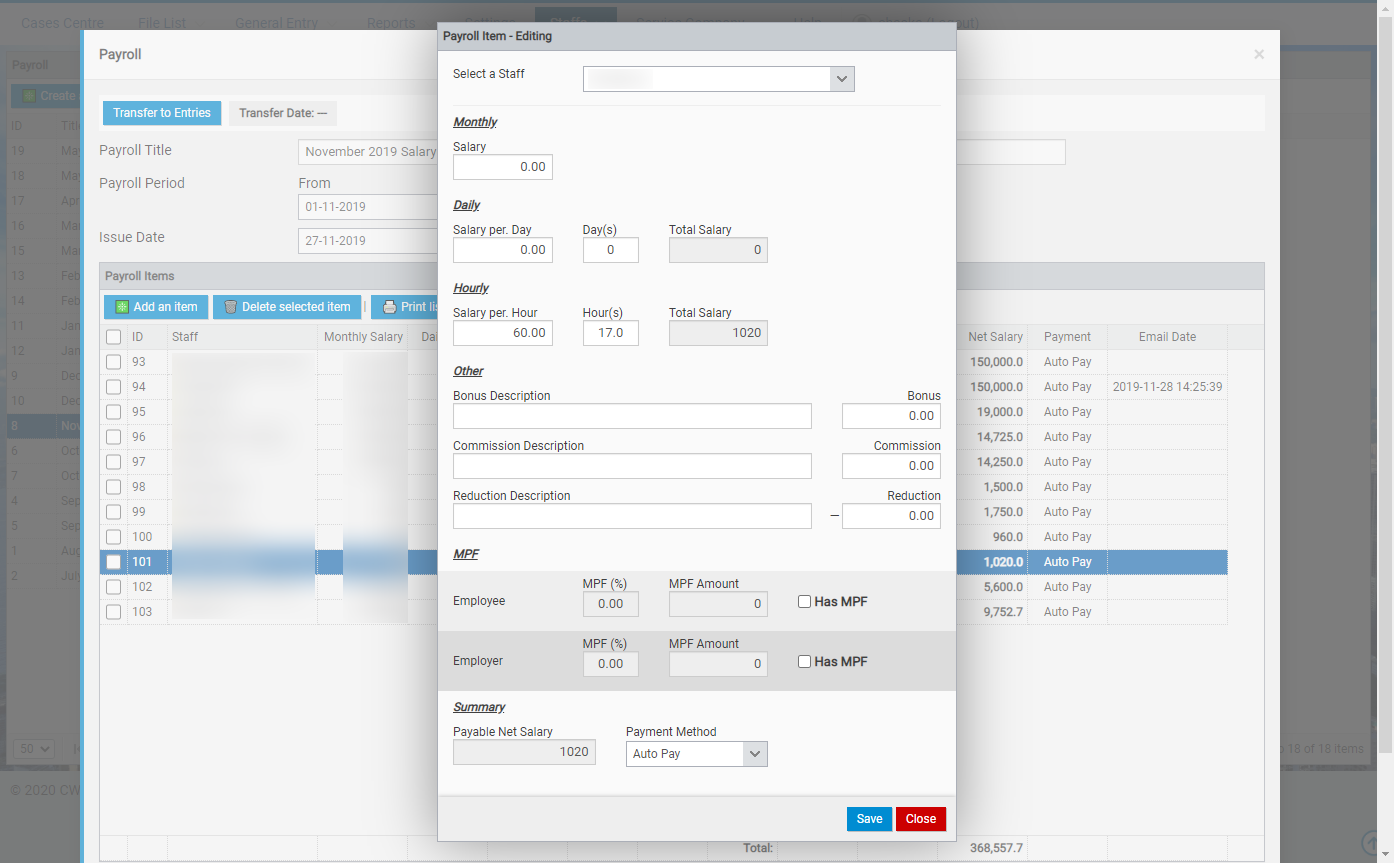Click the Issue Date field
This screenshot has width=1394, height=863.
click(x=368, y=241)
